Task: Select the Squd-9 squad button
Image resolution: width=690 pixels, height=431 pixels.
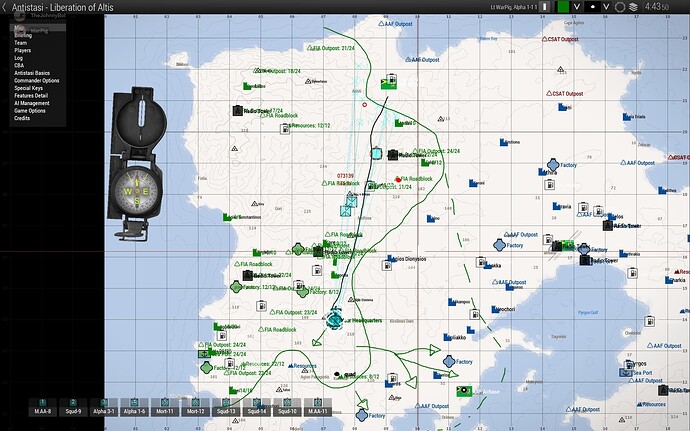Action: pos(73,407)
